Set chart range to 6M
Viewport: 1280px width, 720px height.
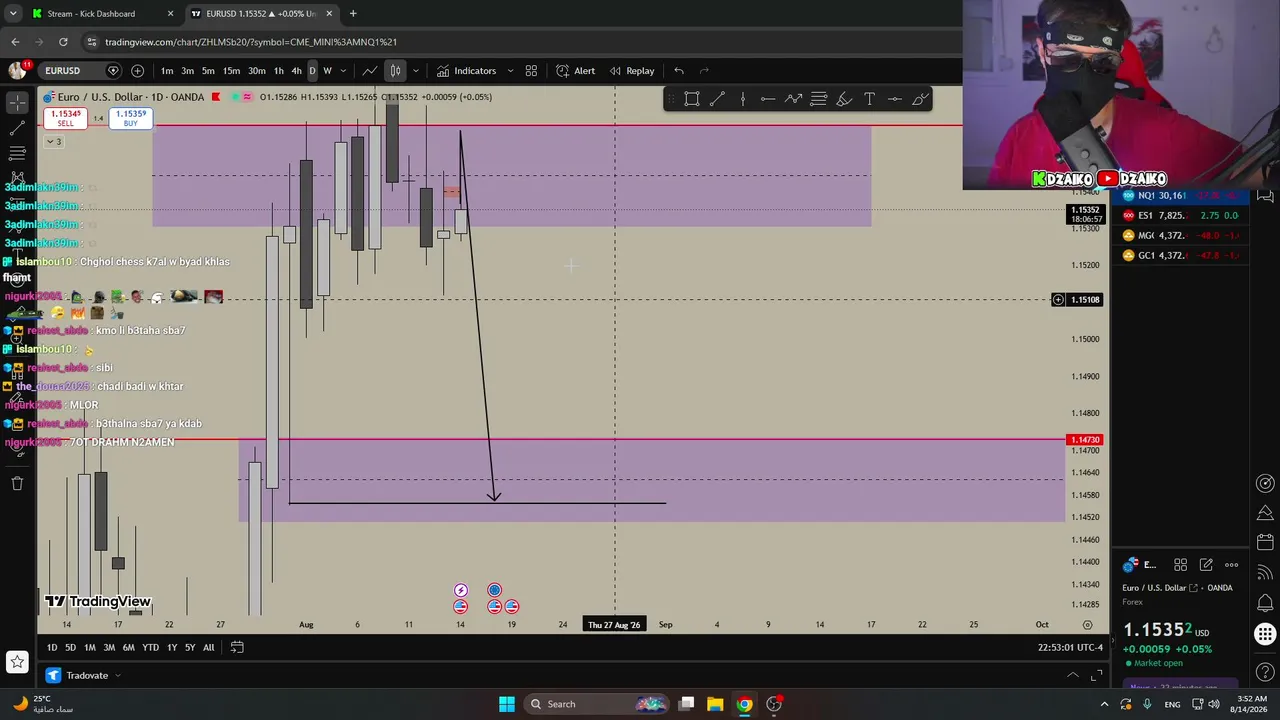point(128,648)
